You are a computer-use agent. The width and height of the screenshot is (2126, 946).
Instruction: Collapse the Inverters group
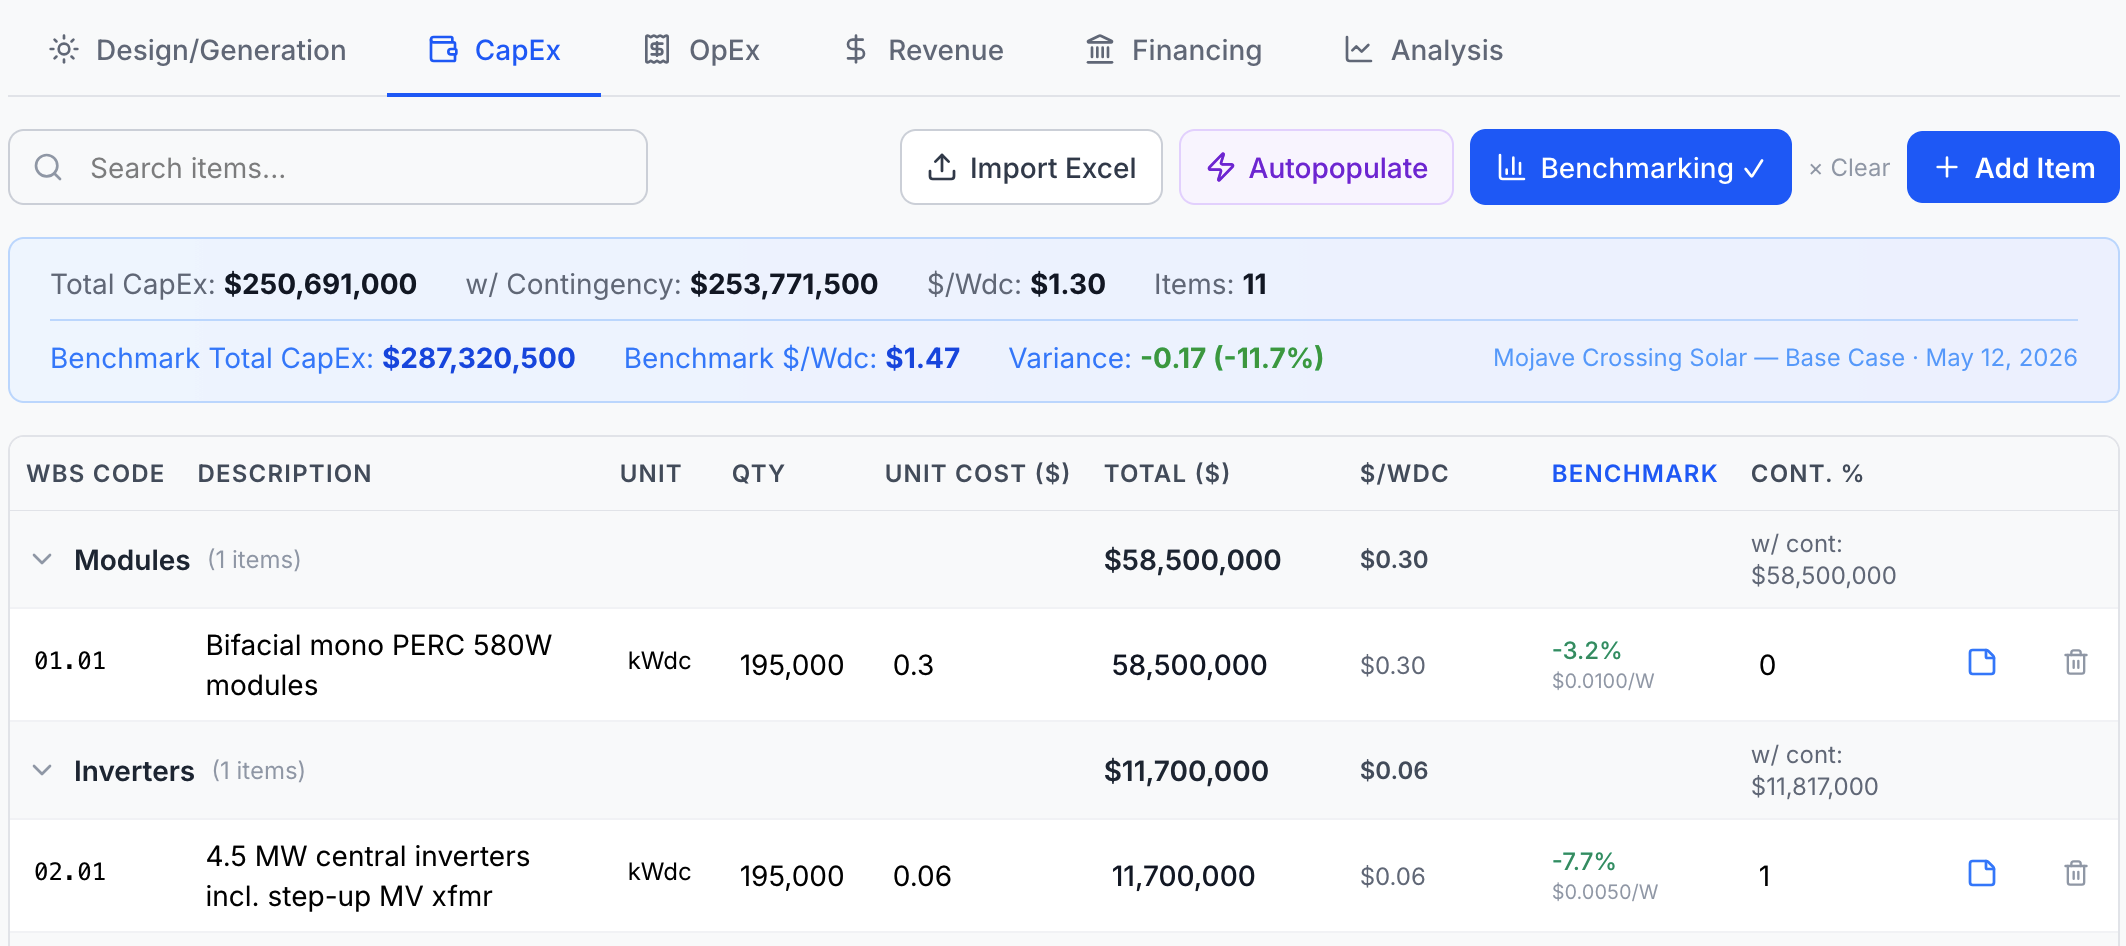[x=42, y=770]
